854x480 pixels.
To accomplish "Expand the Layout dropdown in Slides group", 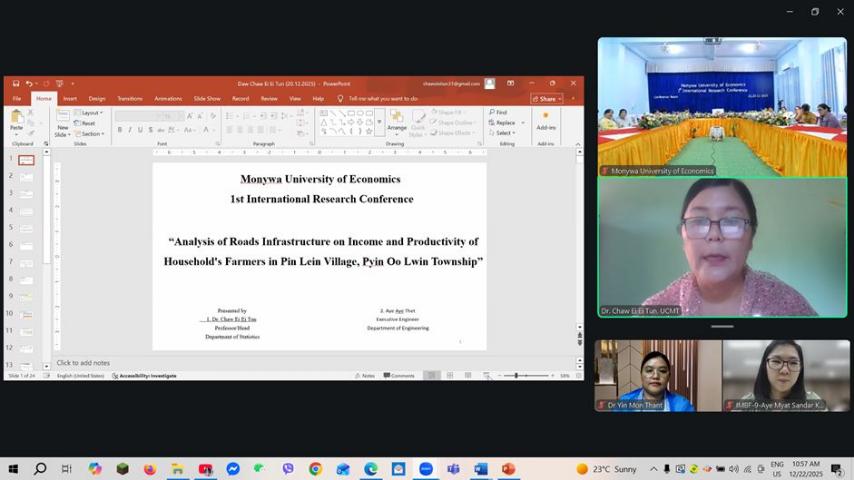I will pyautogui.click(x=89, y=113).
